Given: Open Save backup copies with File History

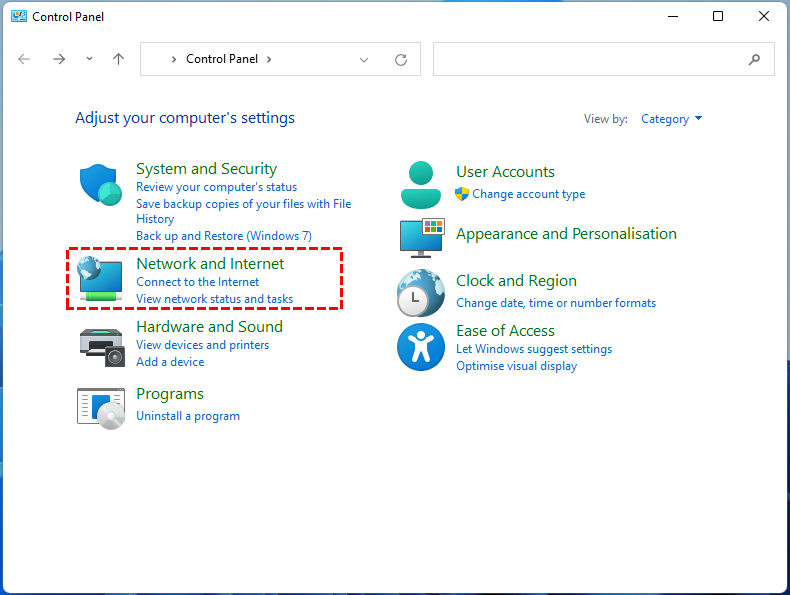Looking at the screenshot, I should [x=244, y=211].
